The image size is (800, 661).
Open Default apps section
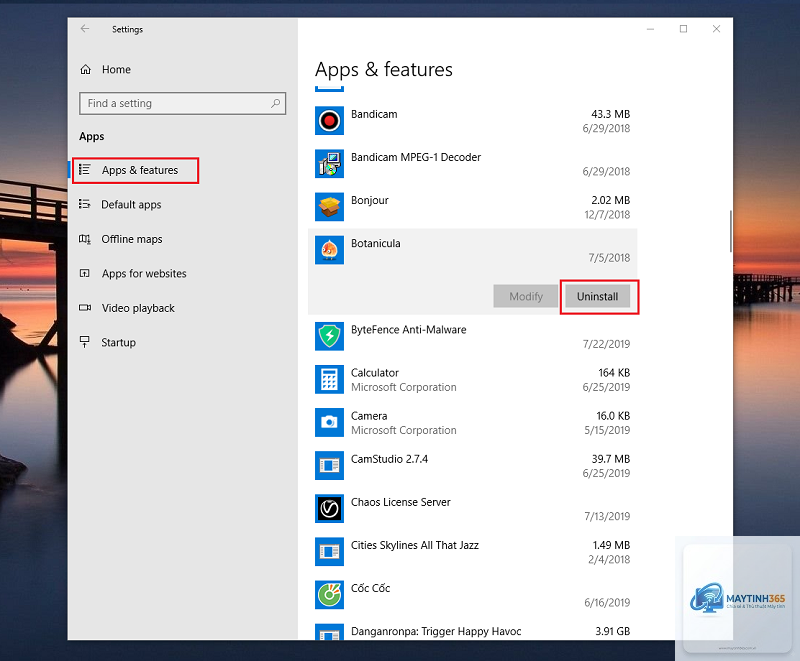(131, 205)
